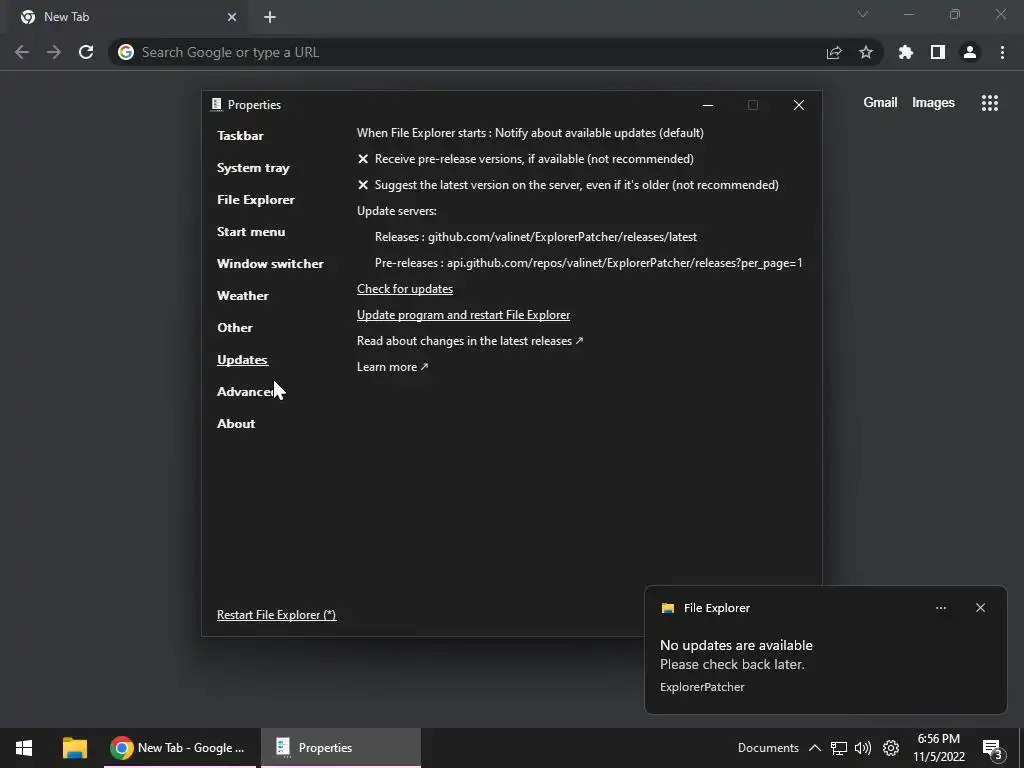The image size is (1024, 768).
Task: Close the New Tab tab
Action: click(x=232, y=17)
